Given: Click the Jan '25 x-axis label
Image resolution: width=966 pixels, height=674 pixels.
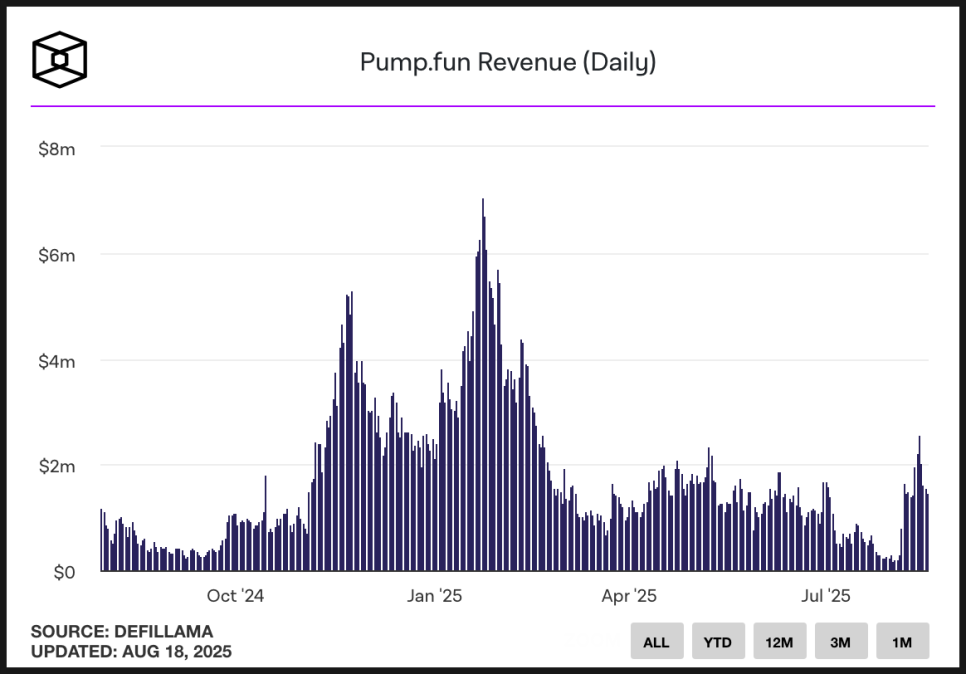Looking at the screenshot, I should click(434, 596).
